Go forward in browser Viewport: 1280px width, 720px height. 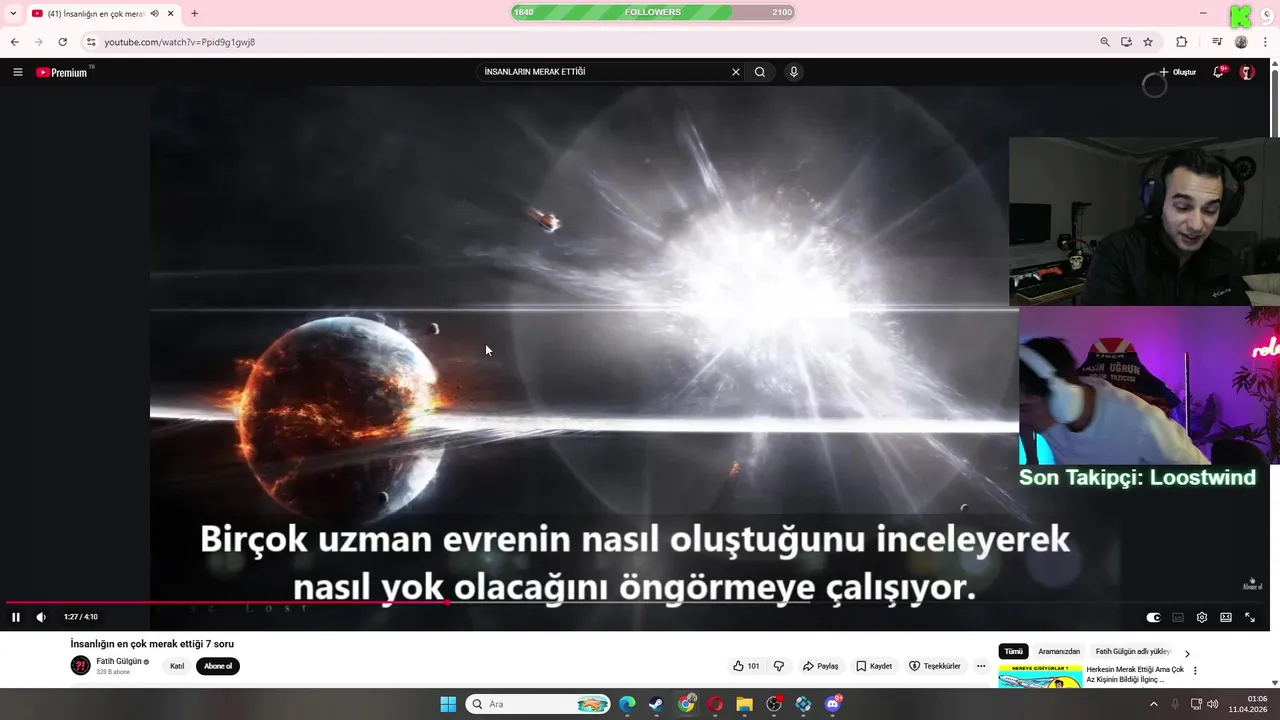pyautogui.click(x=39, y=42)
